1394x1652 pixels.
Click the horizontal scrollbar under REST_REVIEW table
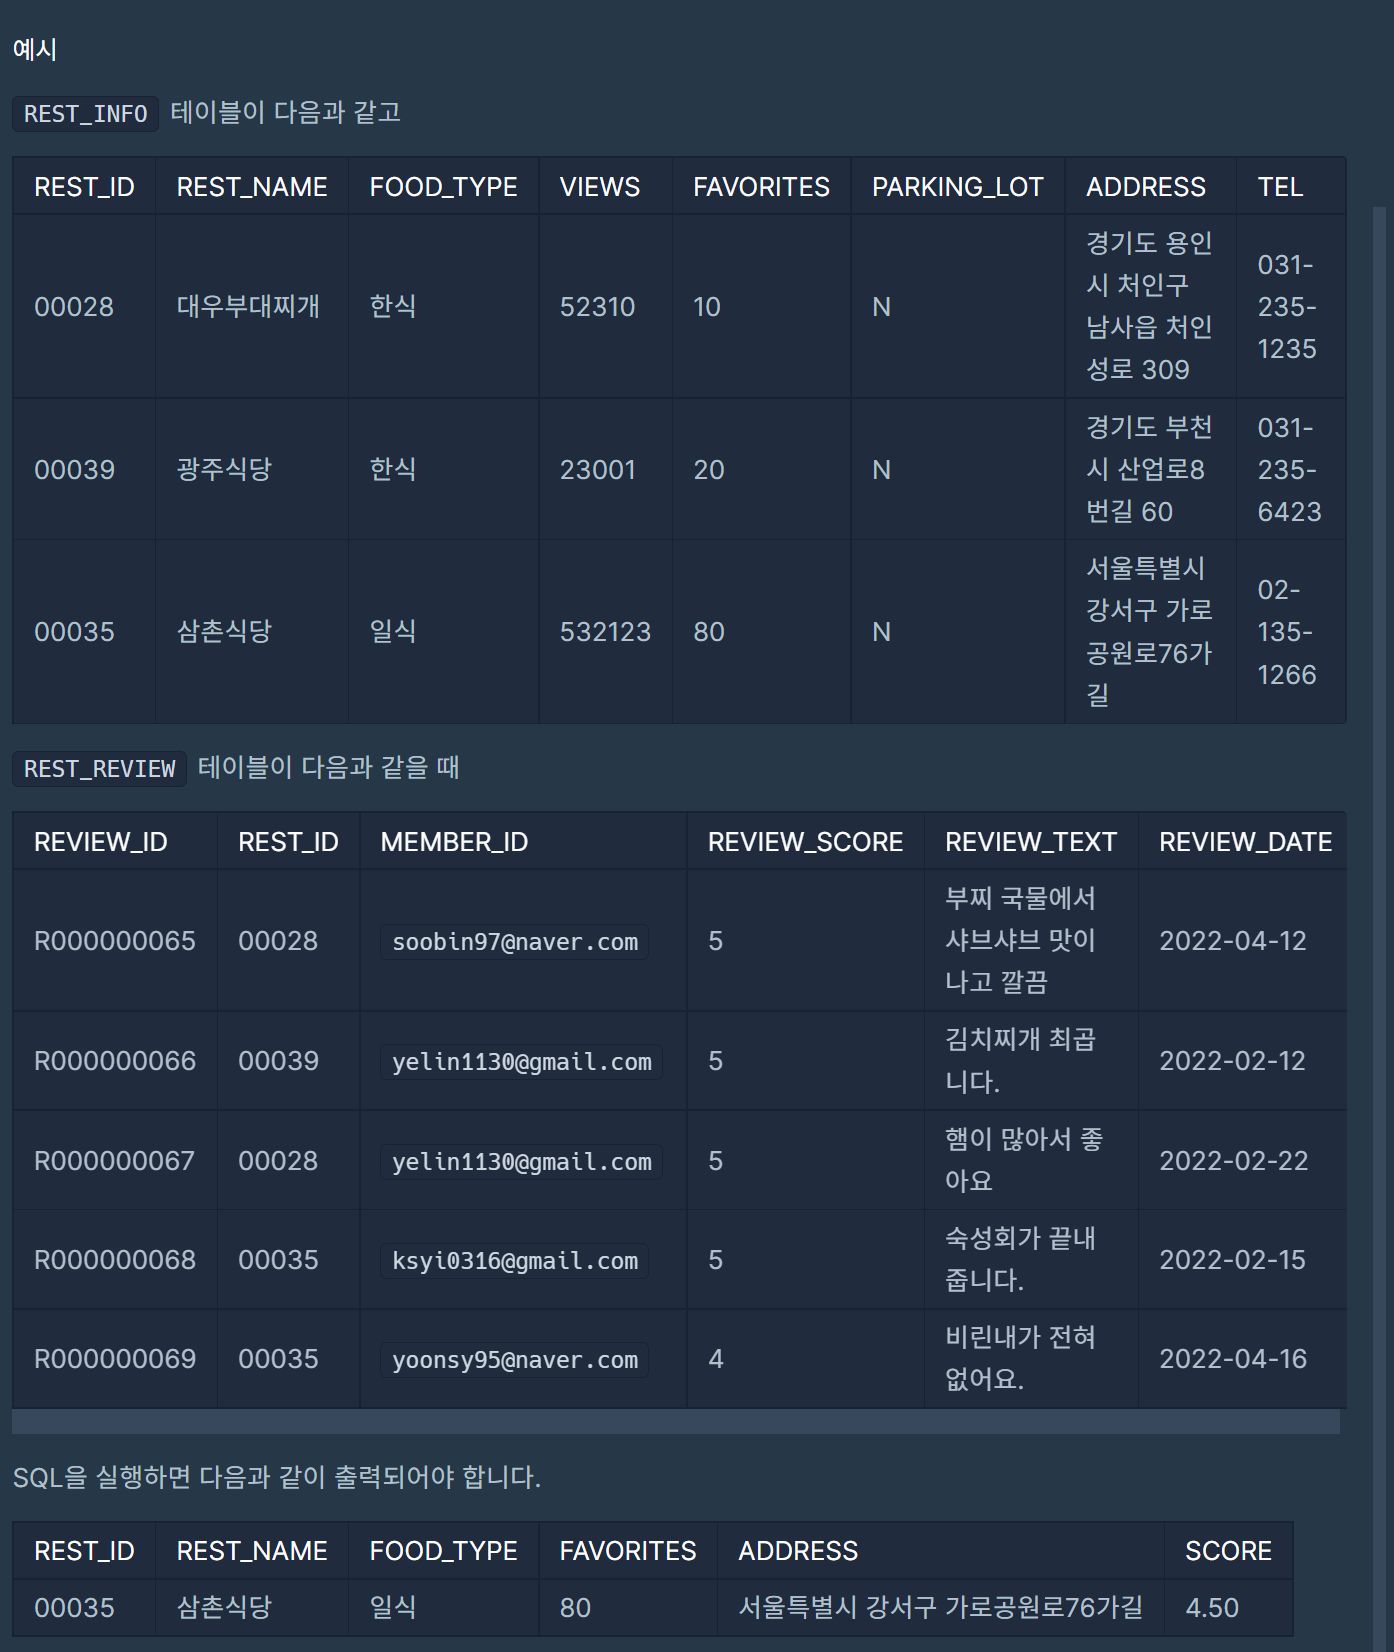[676, 1422]
